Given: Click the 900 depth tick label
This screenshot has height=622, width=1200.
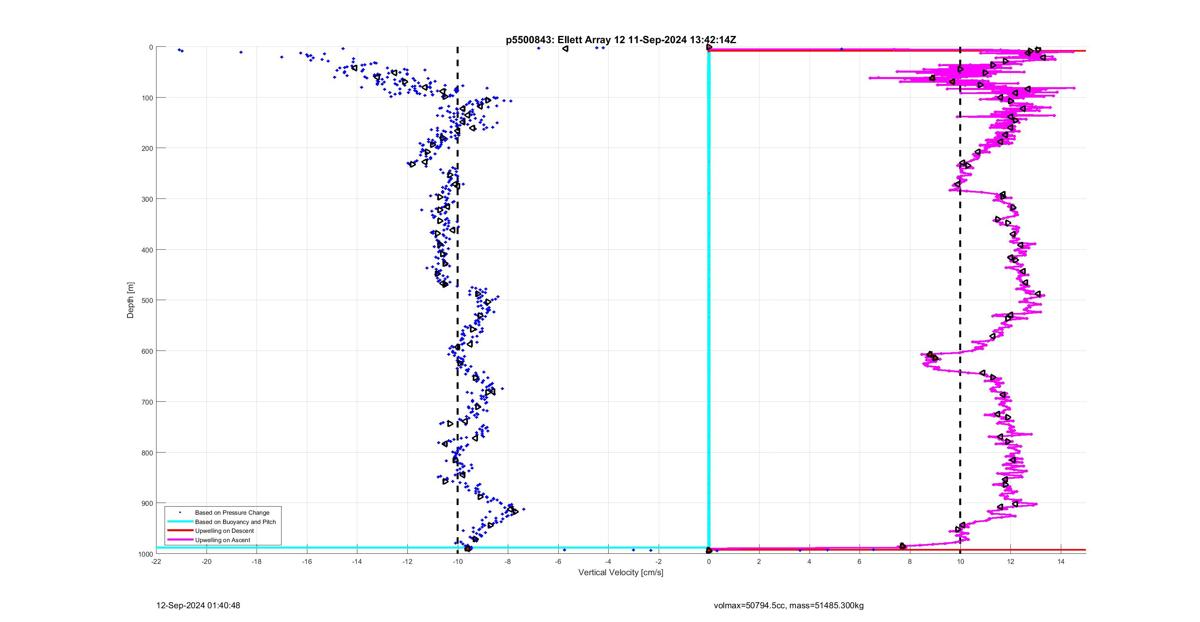Looking at the screenshot, I should click(145, 503).
